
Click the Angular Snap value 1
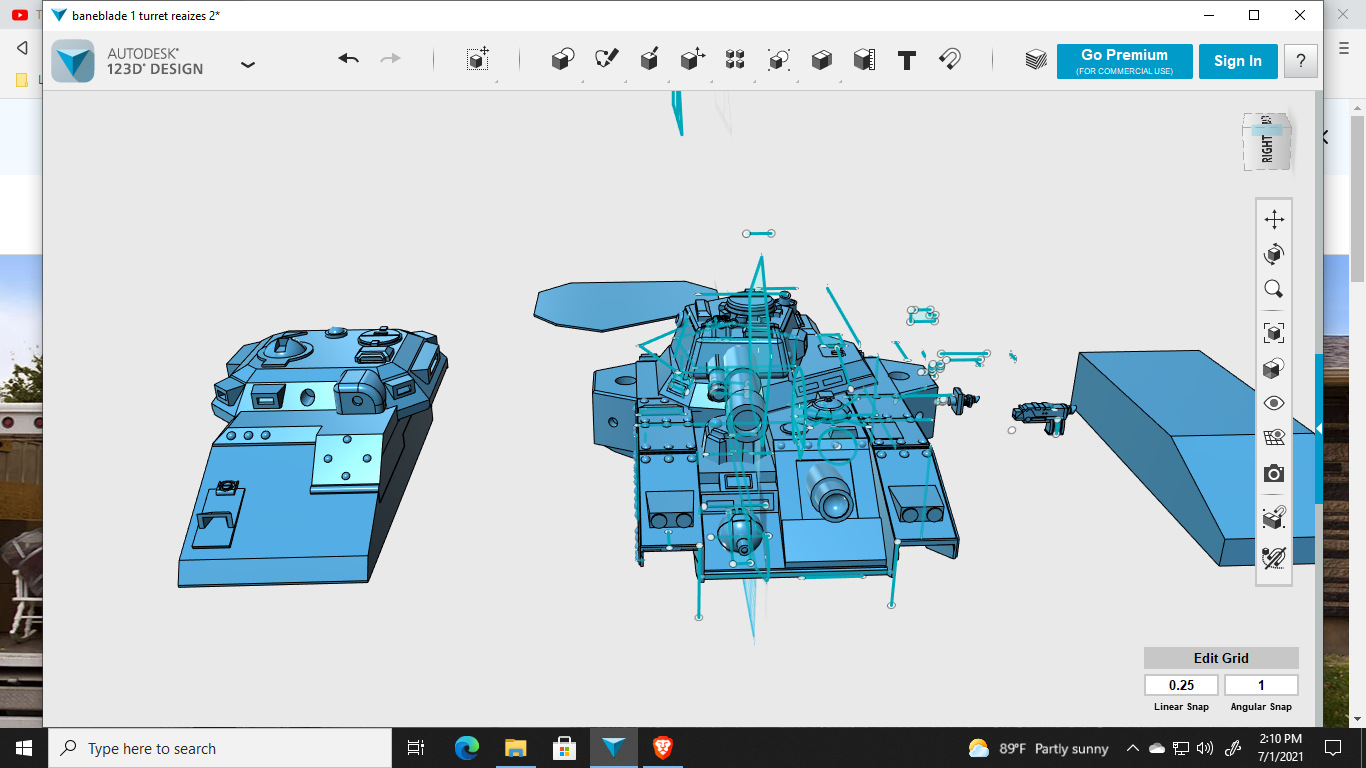click(1261, 685)
